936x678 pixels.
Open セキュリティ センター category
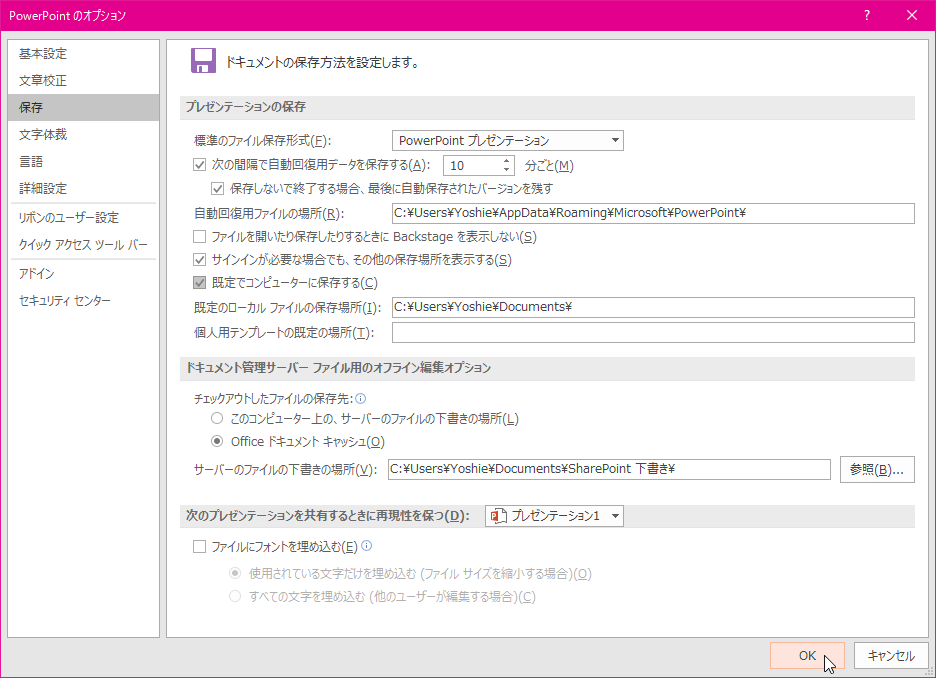tap(84, 300)
